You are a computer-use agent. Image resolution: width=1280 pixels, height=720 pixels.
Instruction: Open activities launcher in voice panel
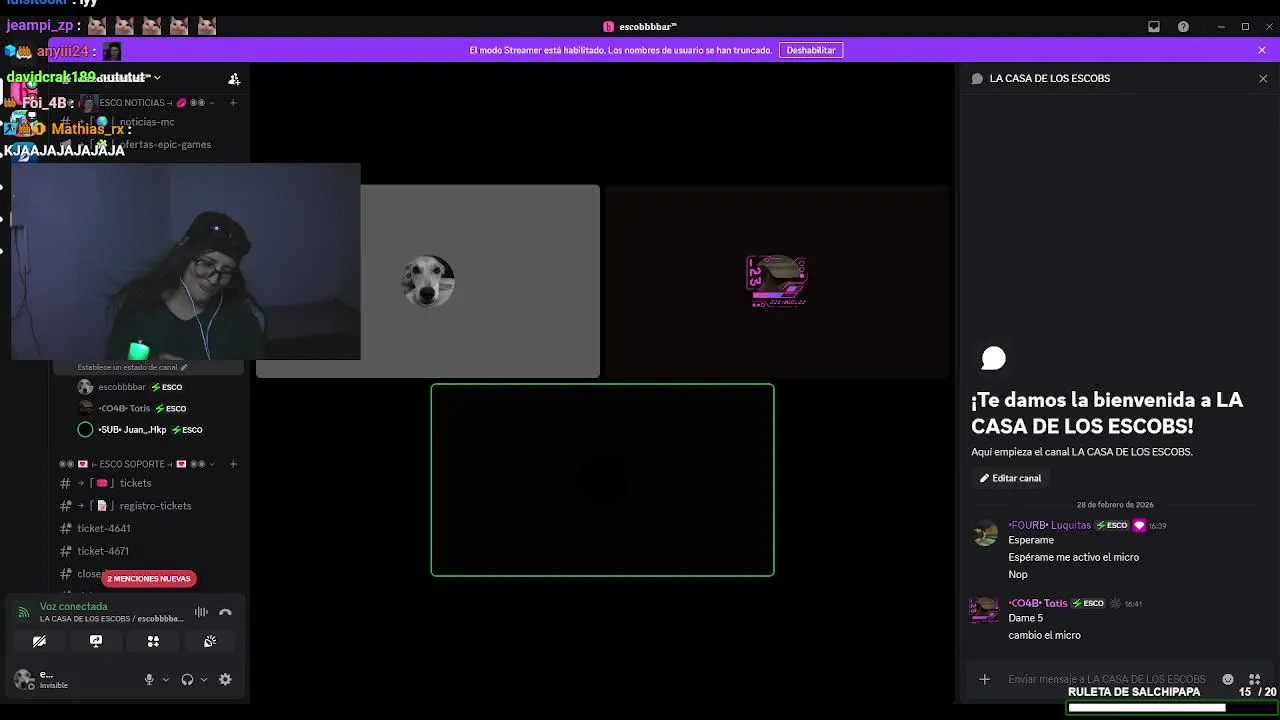(x=153, y=641)
